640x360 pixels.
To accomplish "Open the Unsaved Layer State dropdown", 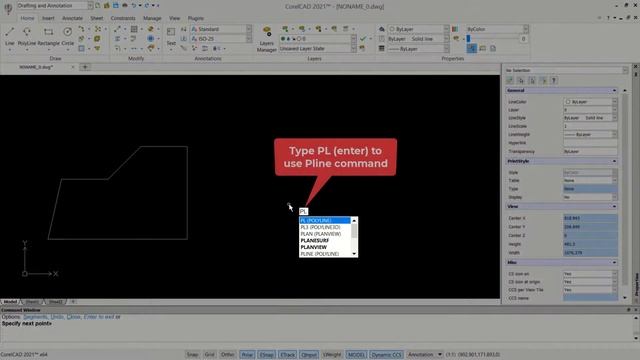I will point(318,48).
